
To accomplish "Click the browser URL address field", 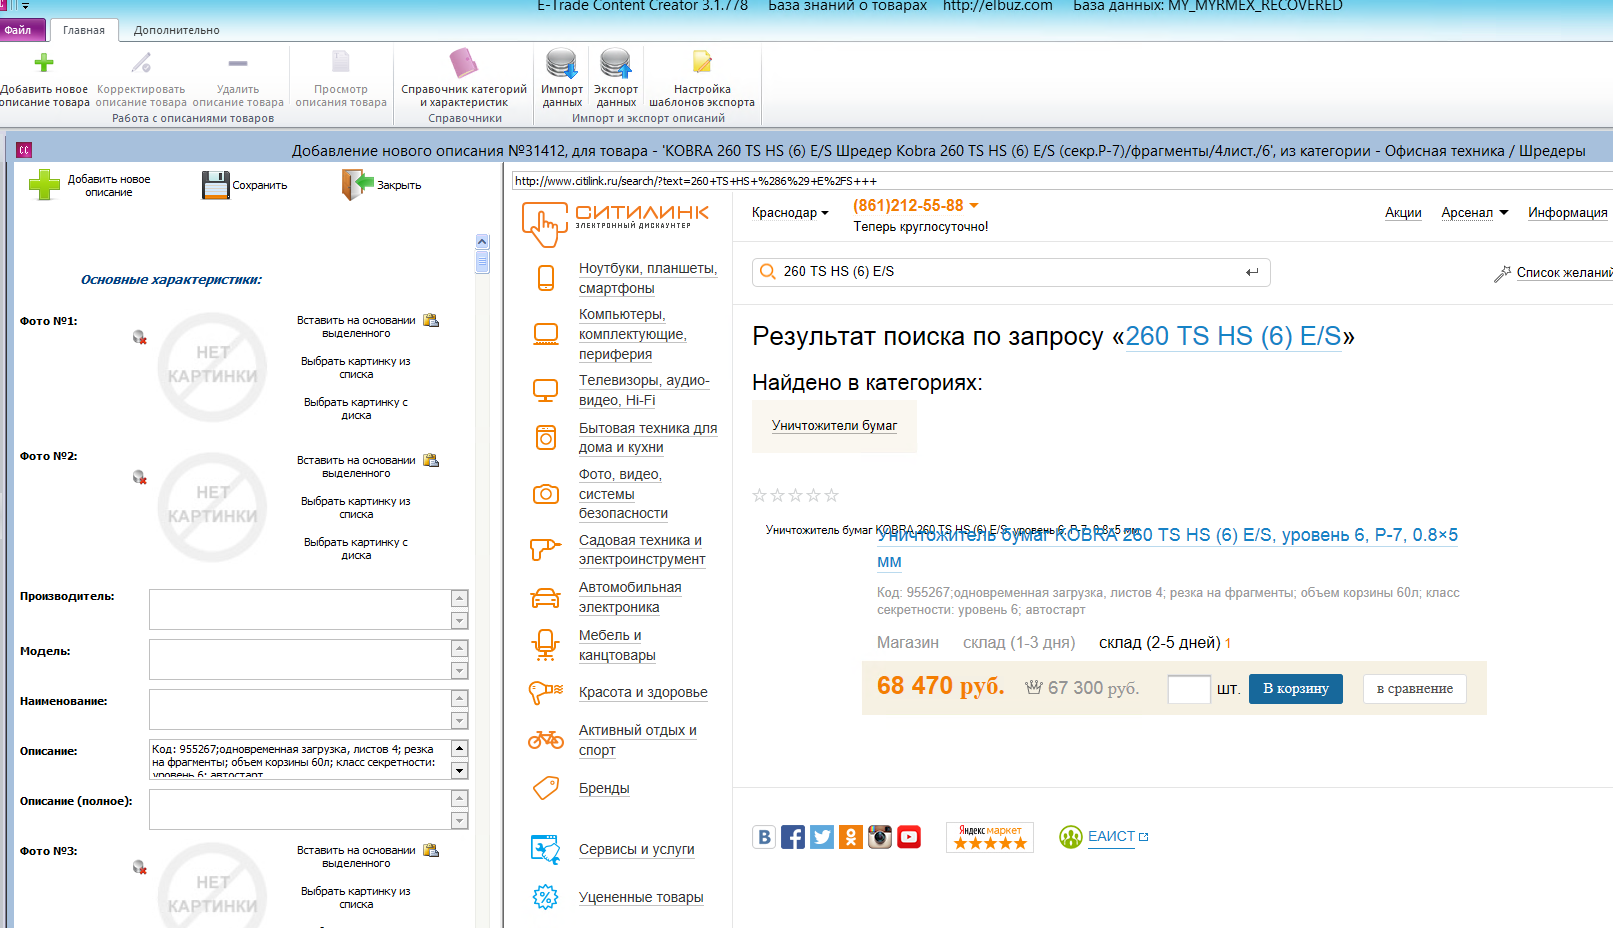I will [1062, 181].
